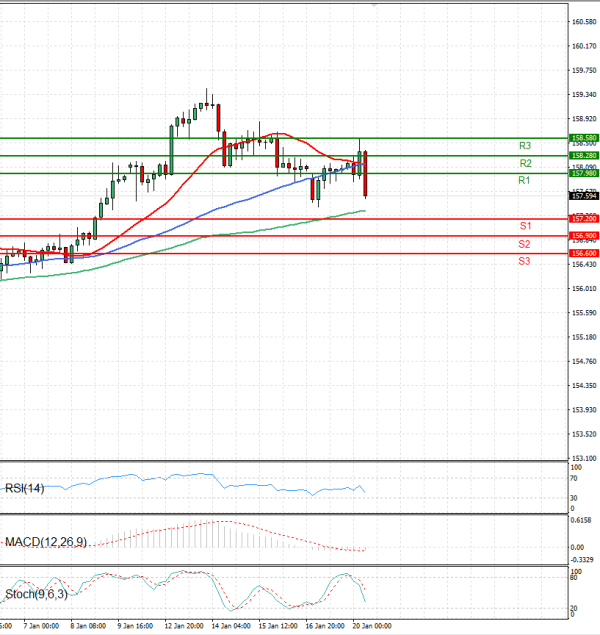The image size is (600, 635).
Task: Click the S2 support label
Action: point(524,244)
